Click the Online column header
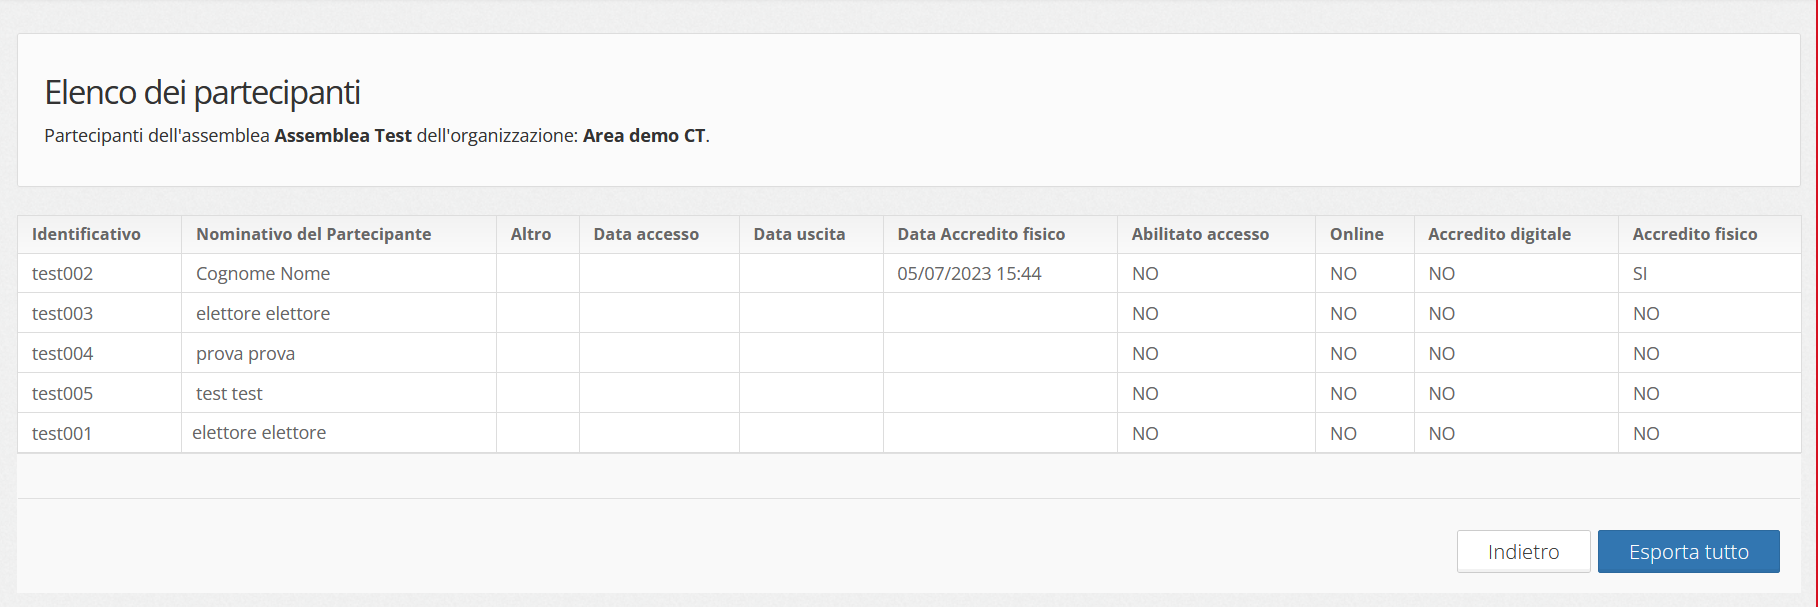 coord(1364,234)
